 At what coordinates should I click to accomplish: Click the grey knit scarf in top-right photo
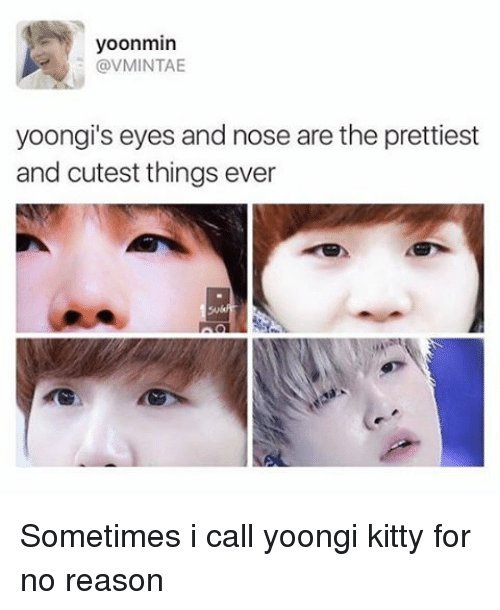pyautogui.click(x=267, y=319)
